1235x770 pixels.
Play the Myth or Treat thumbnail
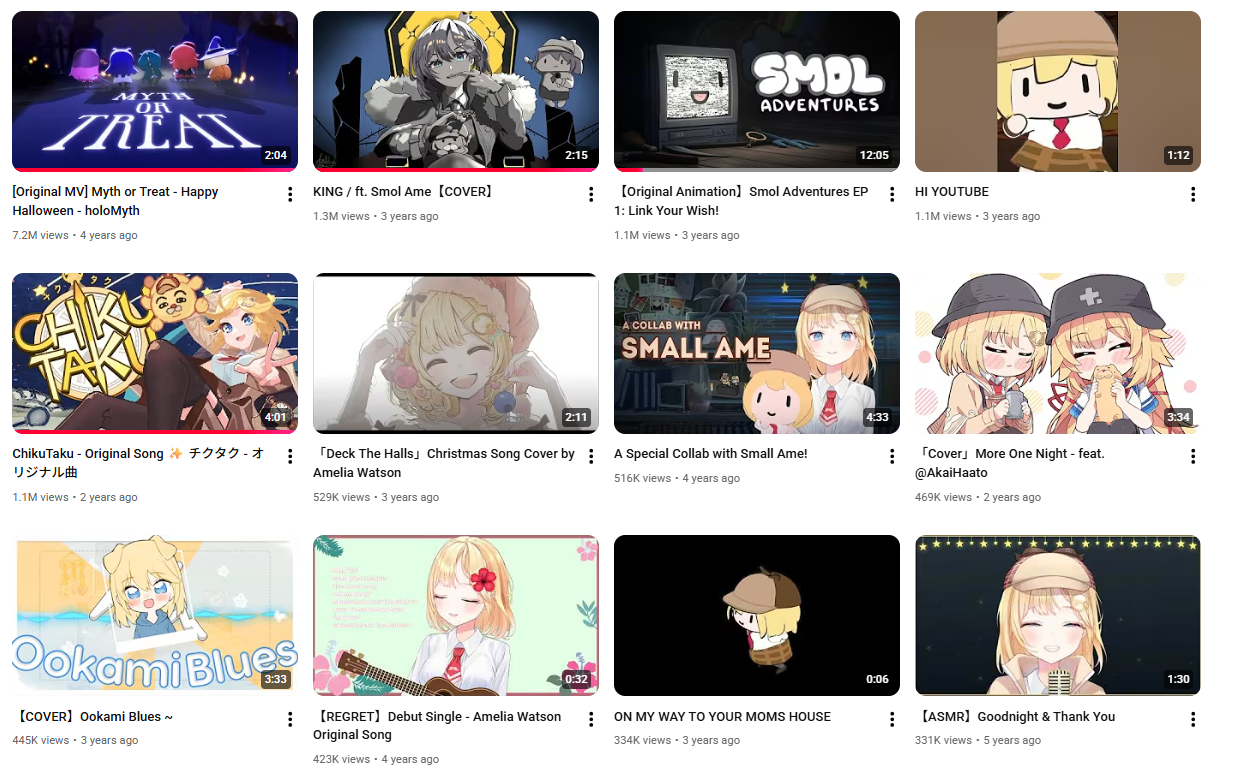point(155,91)
